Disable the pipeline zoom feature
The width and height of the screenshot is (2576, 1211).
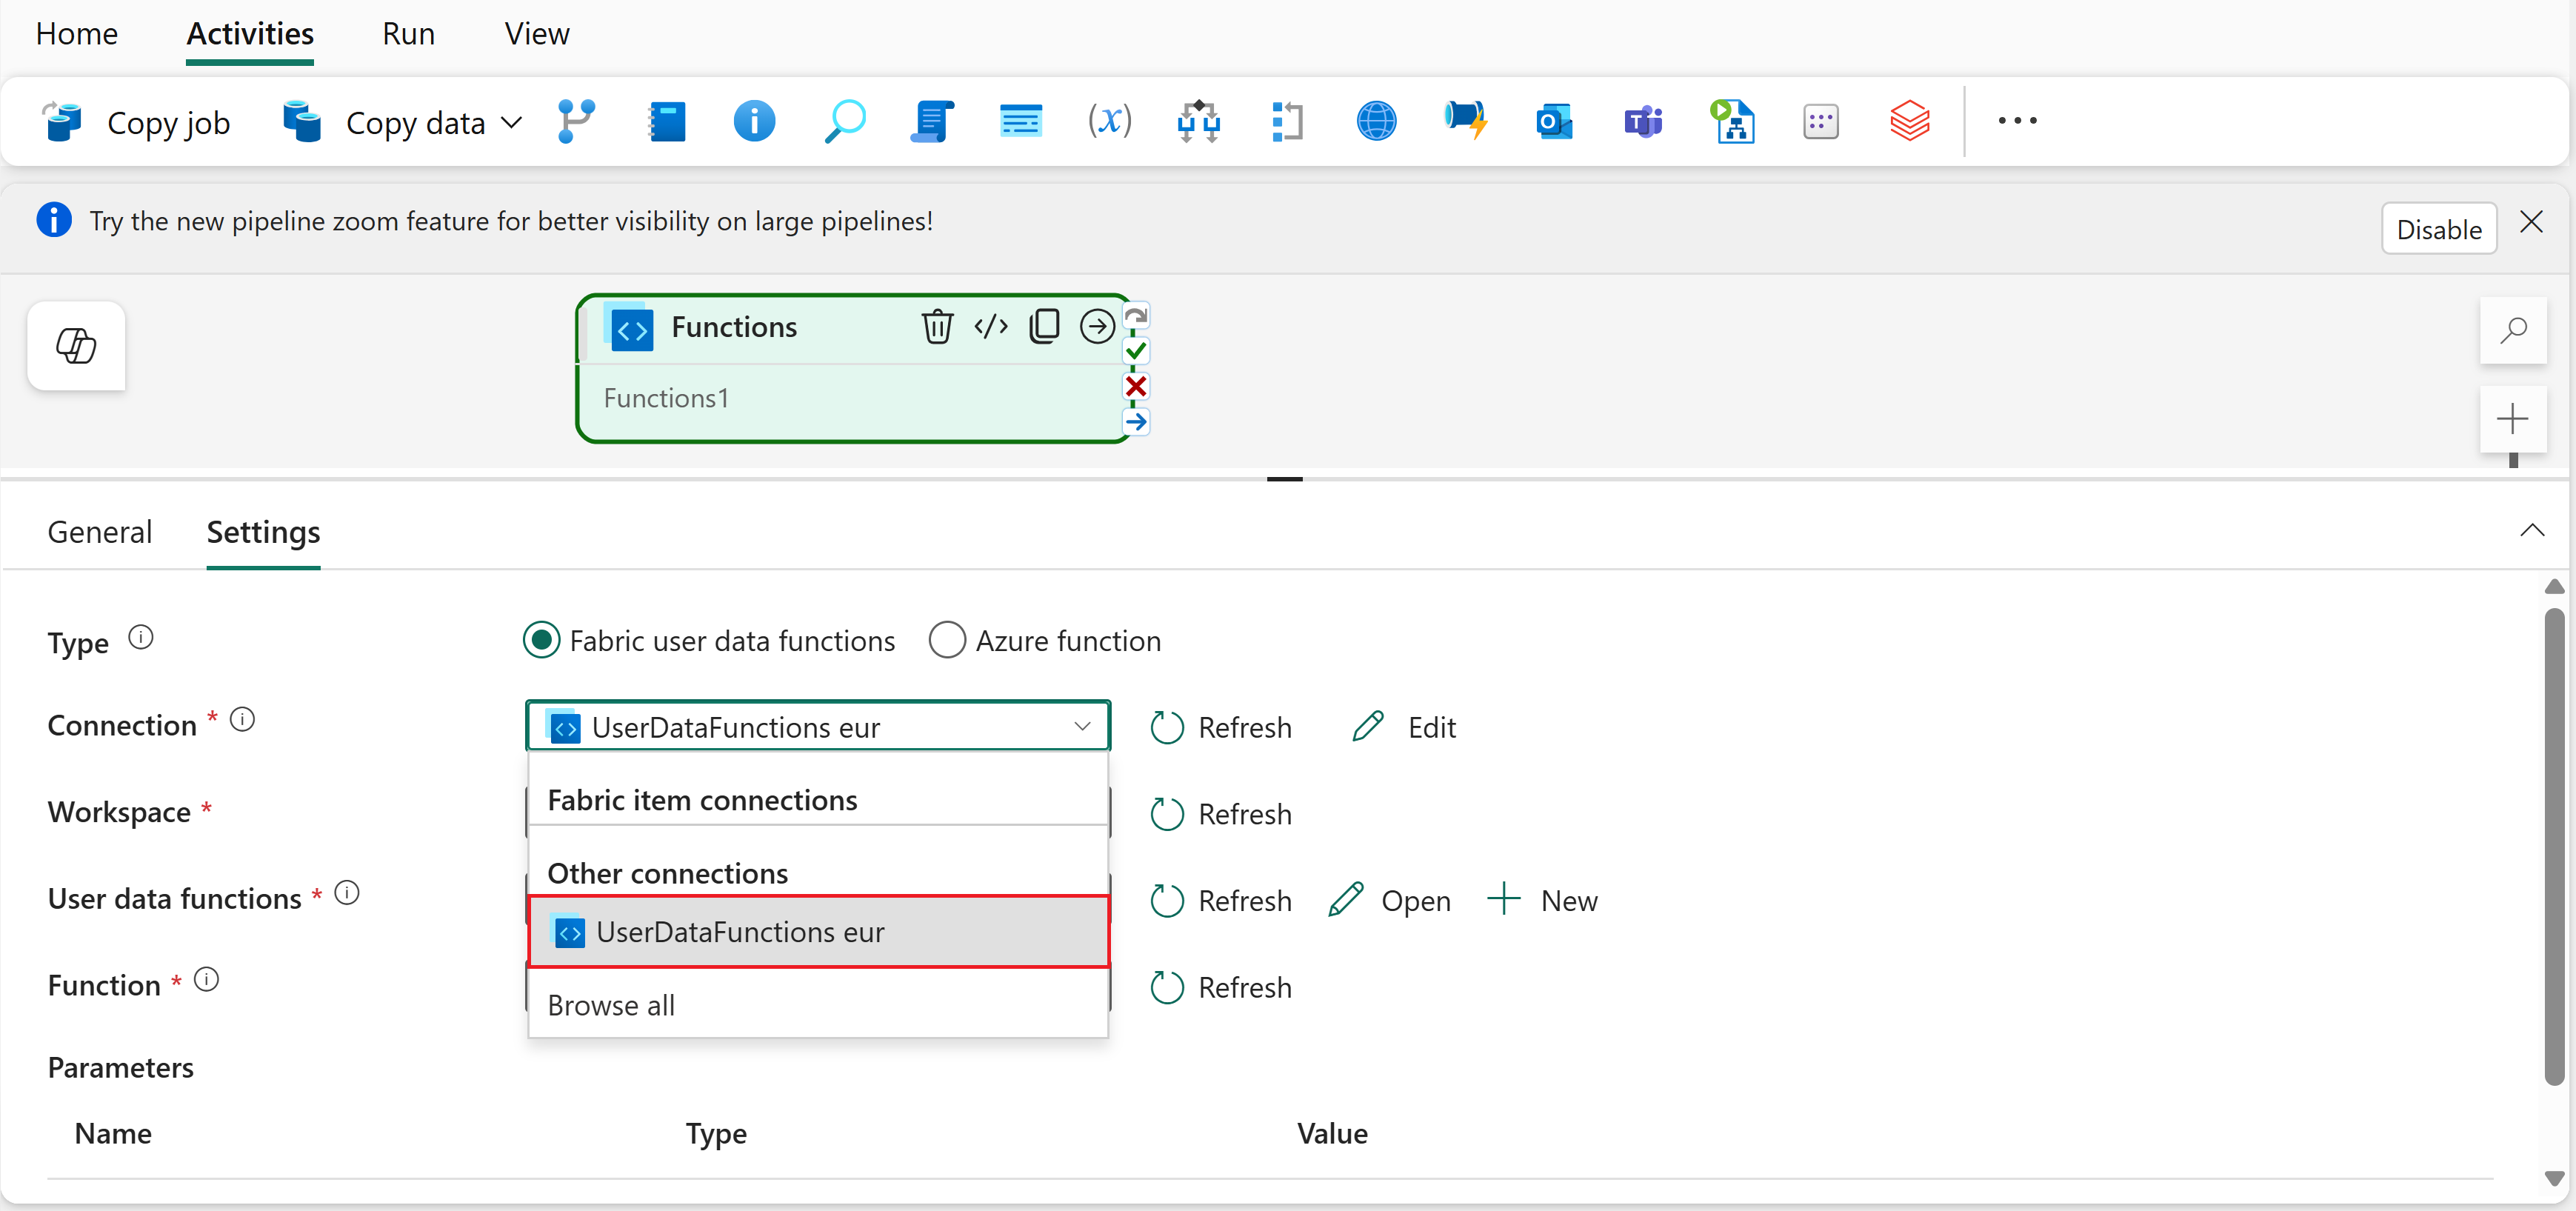(x=2438, y=229)
